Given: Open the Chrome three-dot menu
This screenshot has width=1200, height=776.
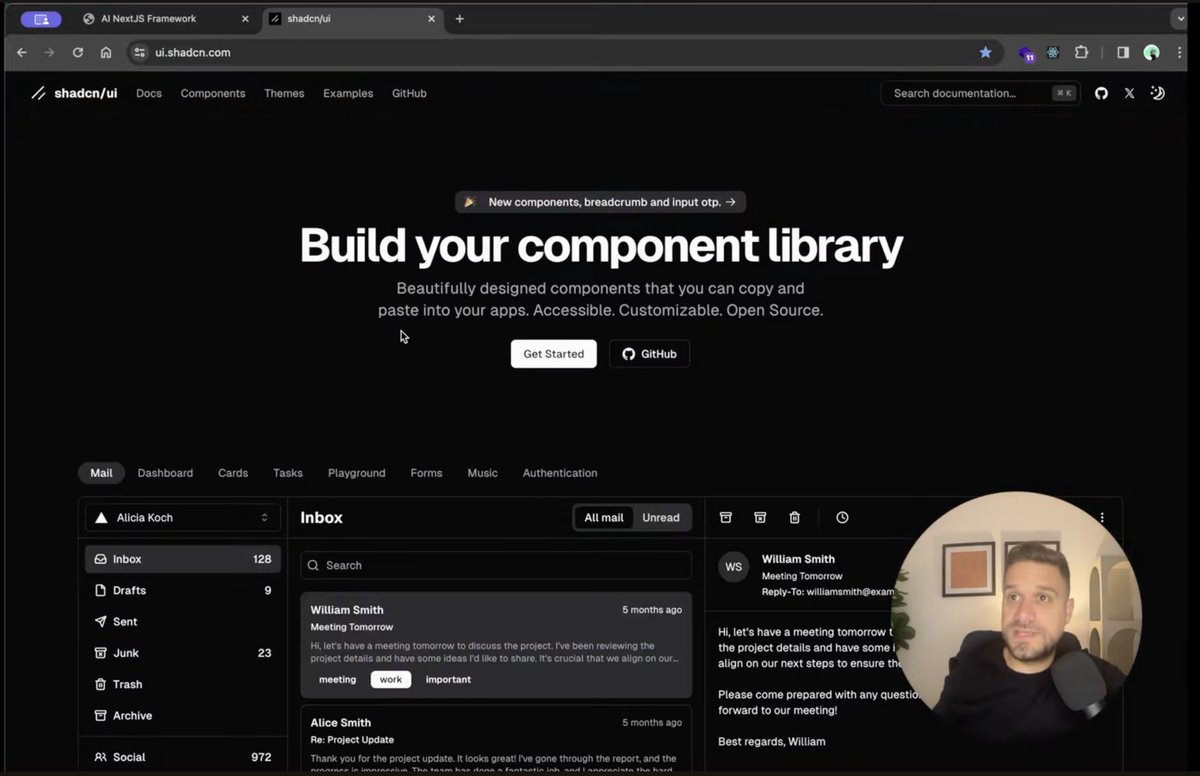Looking at the screenshot, I should [1180, 52].
